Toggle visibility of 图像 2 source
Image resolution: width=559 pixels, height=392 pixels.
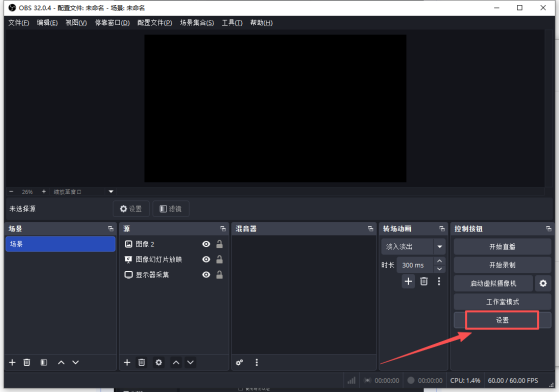206,244
